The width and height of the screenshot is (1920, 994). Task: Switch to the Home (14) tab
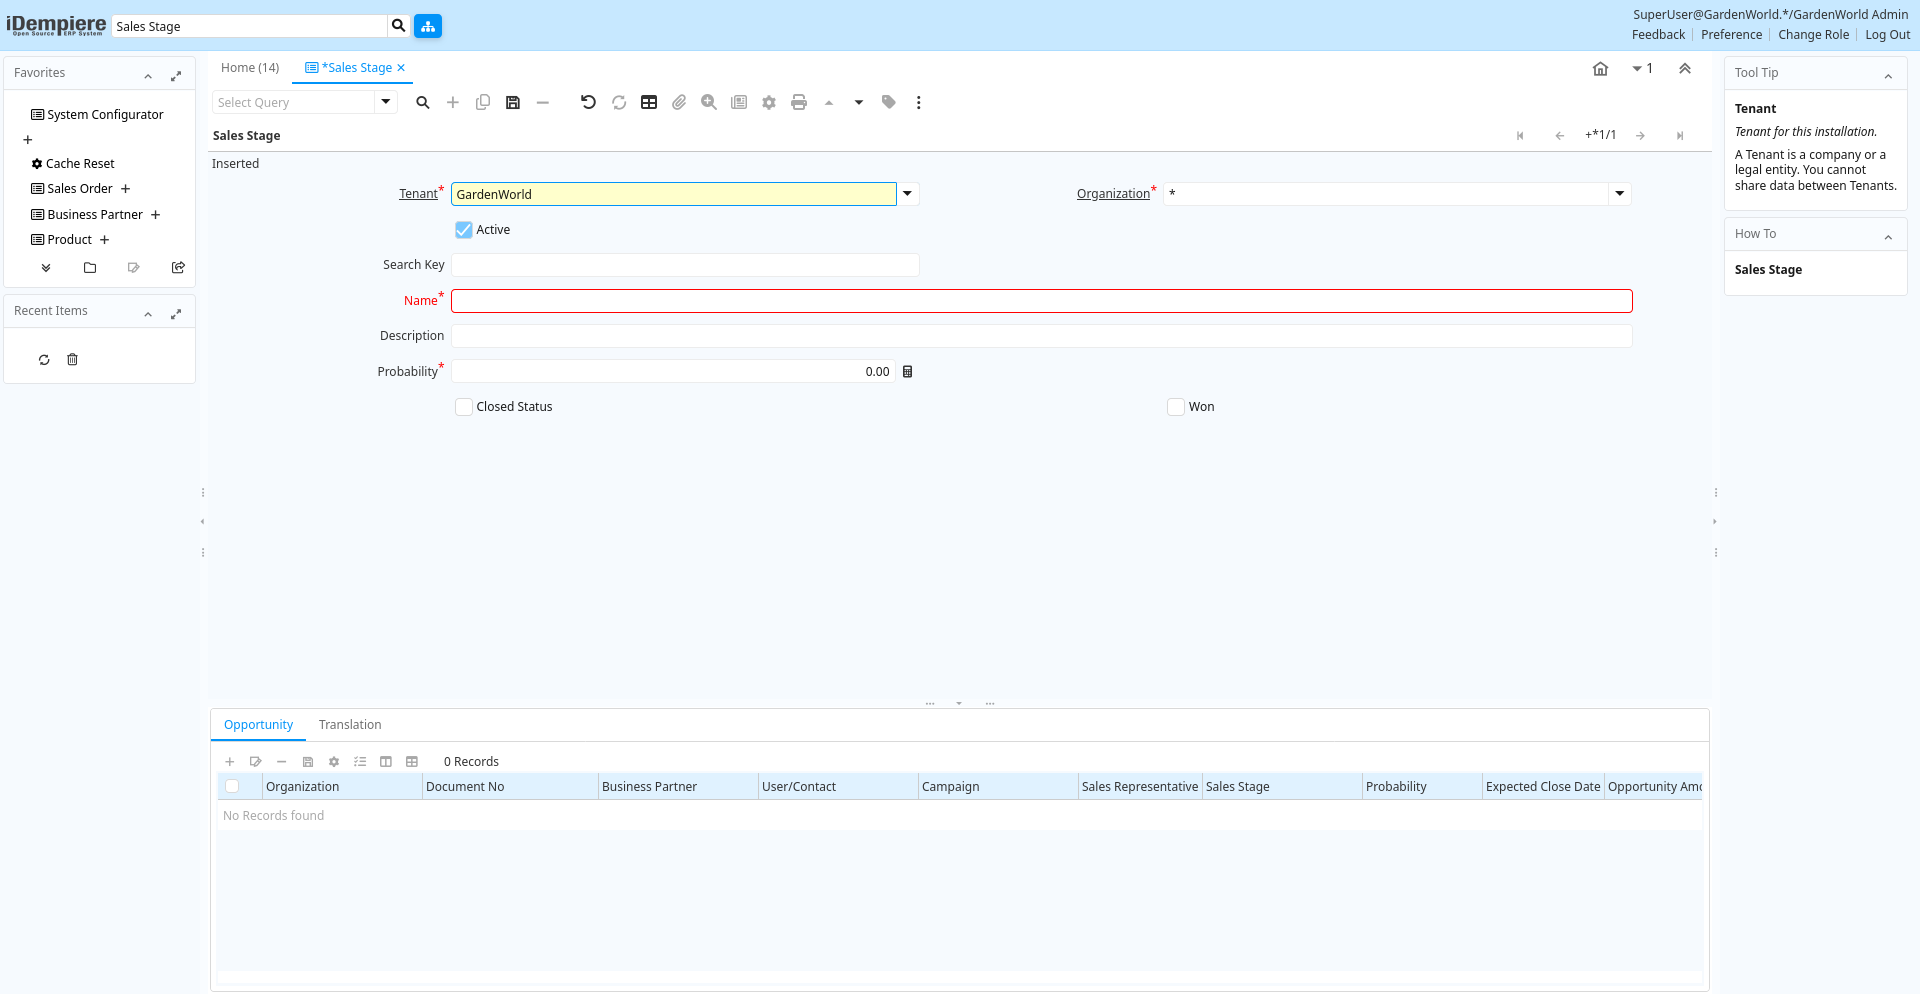(x=250, y=68)
